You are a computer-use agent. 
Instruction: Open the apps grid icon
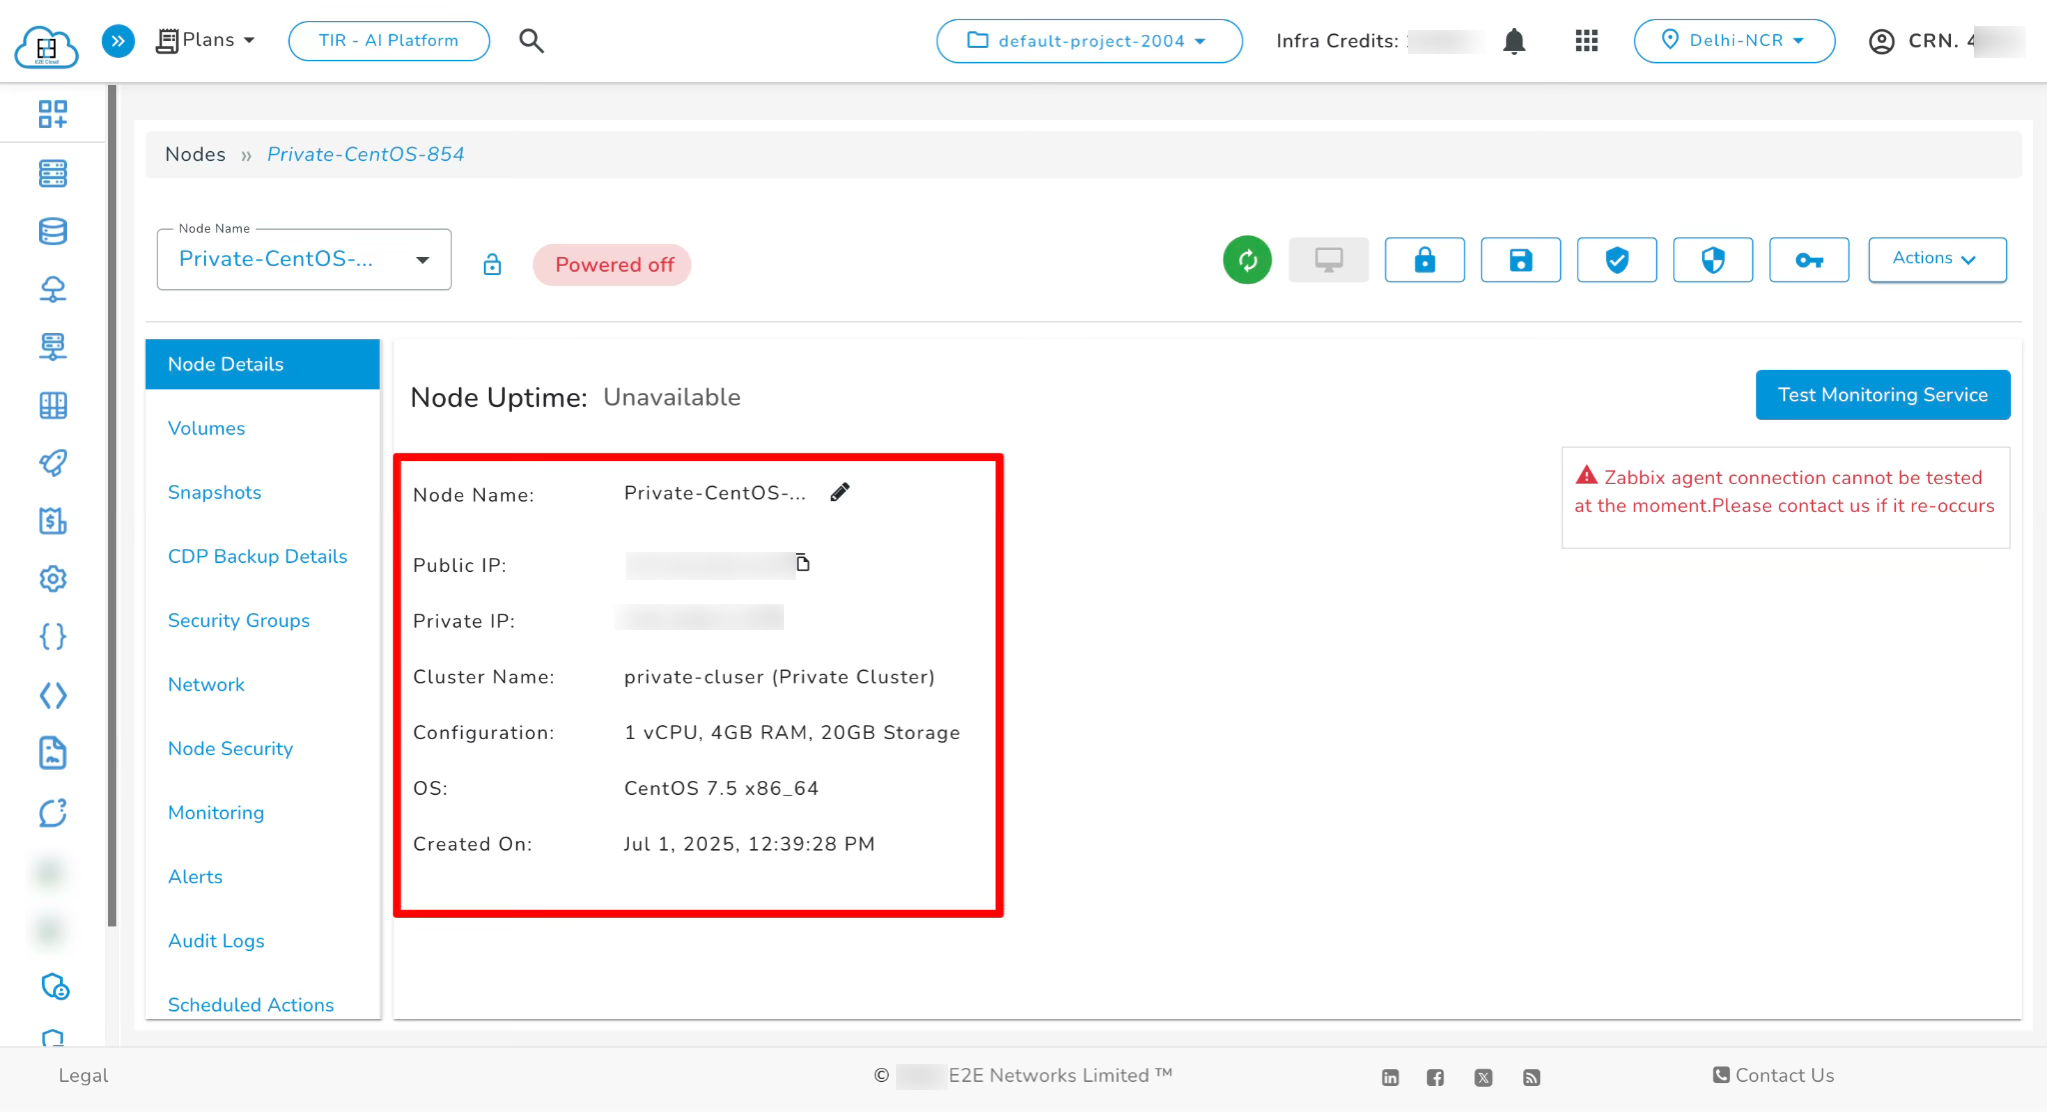[1585, 41]
